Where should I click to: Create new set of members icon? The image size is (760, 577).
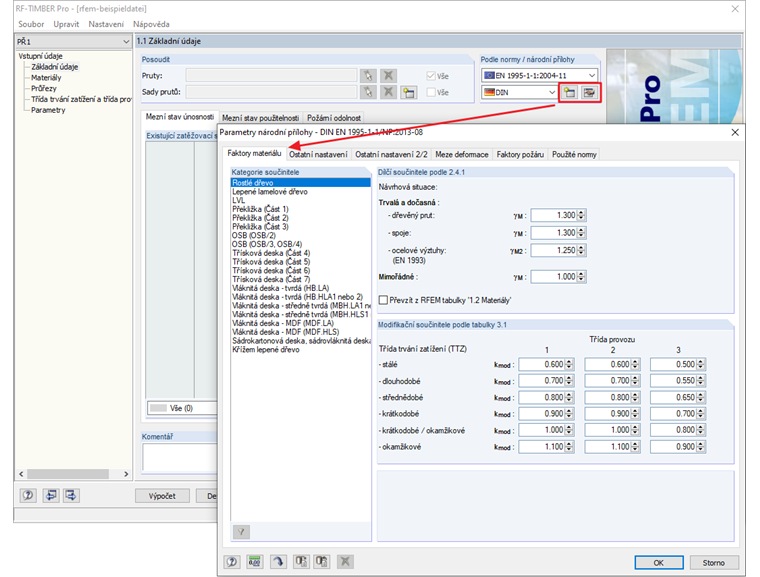(x=409, y=92)
